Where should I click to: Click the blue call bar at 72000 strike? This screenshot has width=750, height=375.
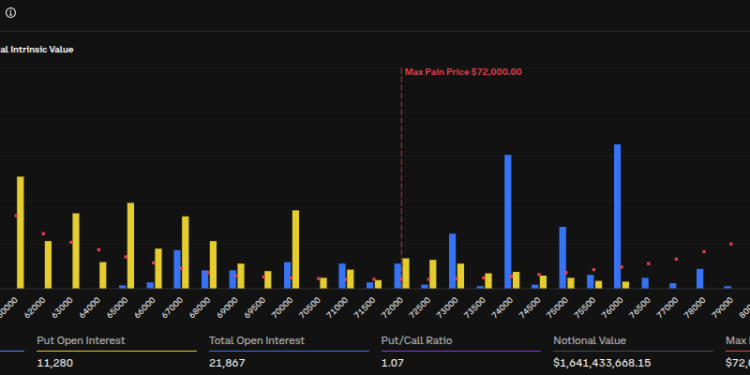coord(397,276)
